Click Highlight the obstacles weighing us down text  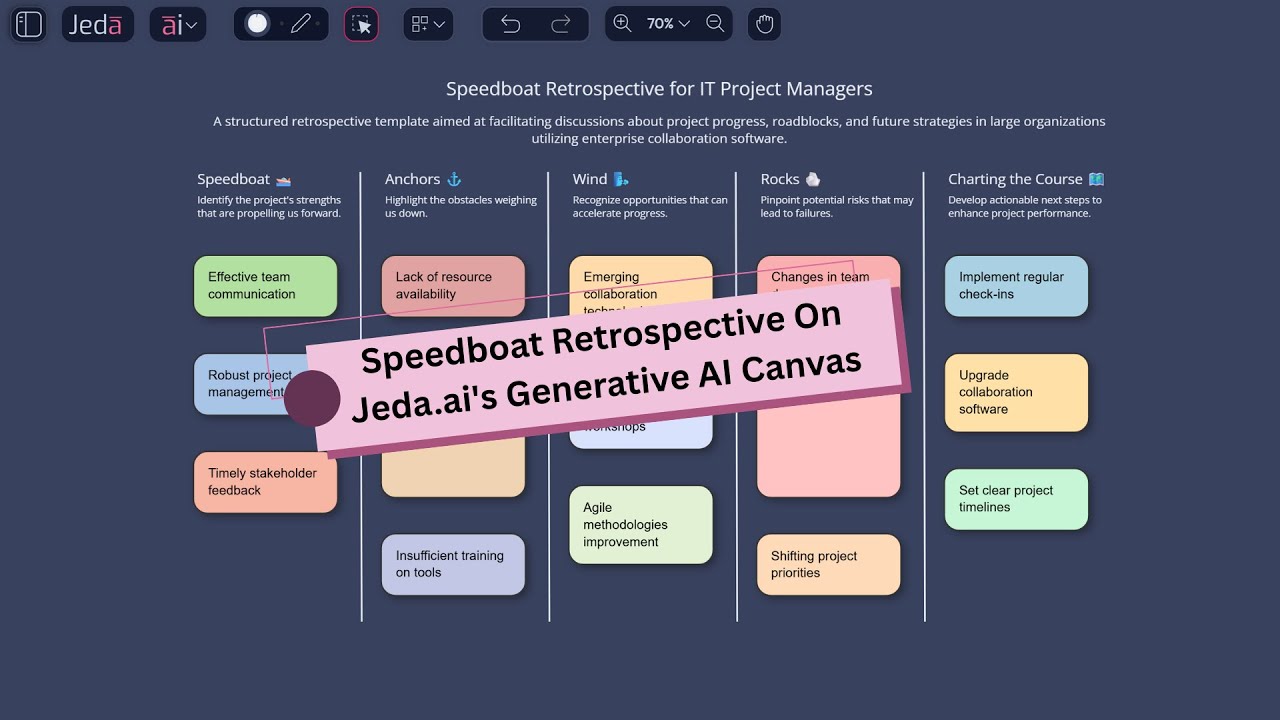pos(461,207)
